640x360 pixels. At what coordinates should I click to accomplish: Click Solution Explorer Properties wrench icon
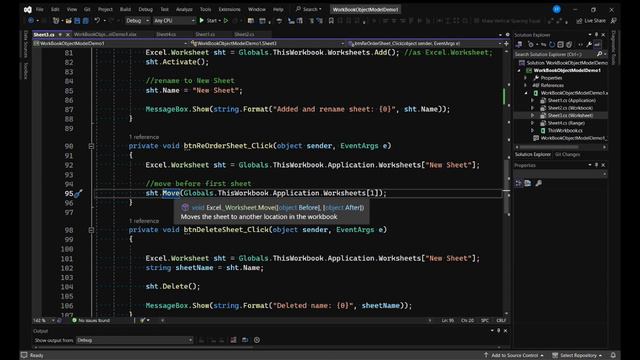(x=589, y=44)
